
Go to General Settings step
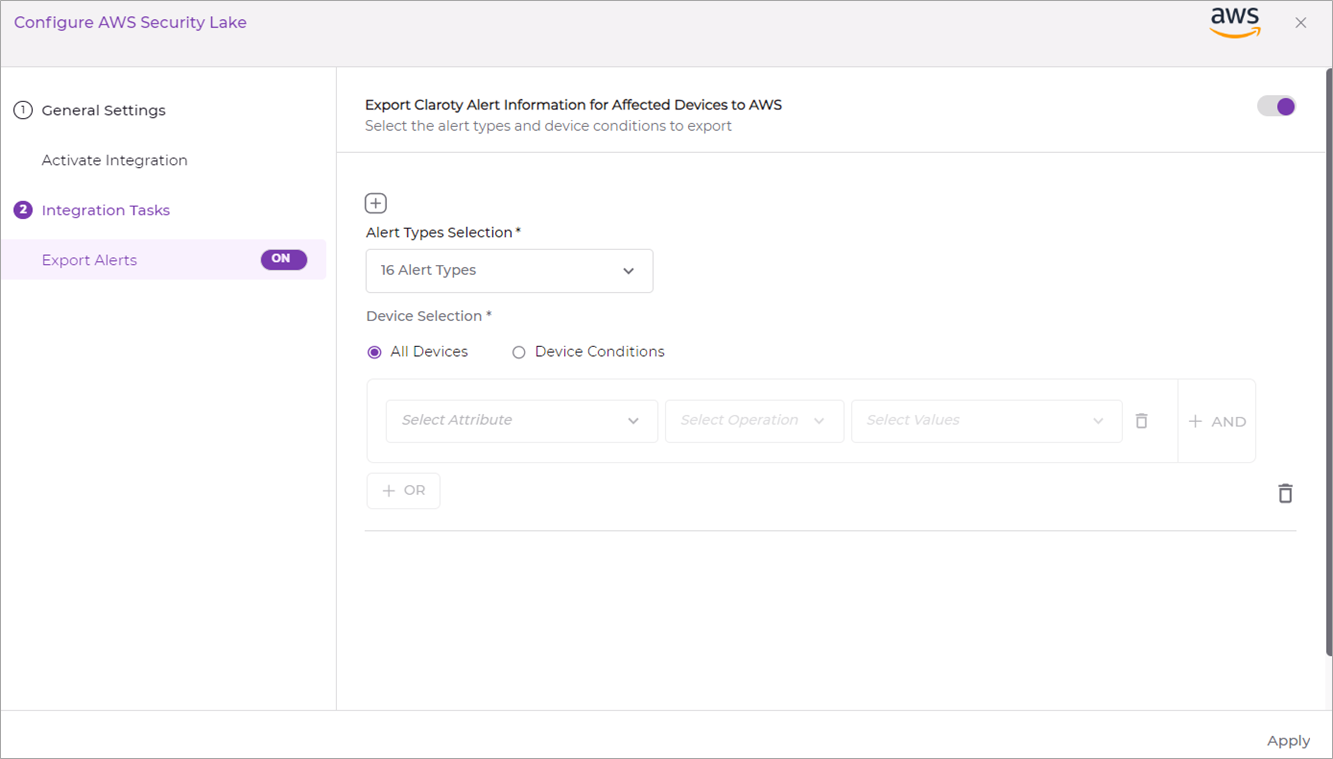[104, 110]
